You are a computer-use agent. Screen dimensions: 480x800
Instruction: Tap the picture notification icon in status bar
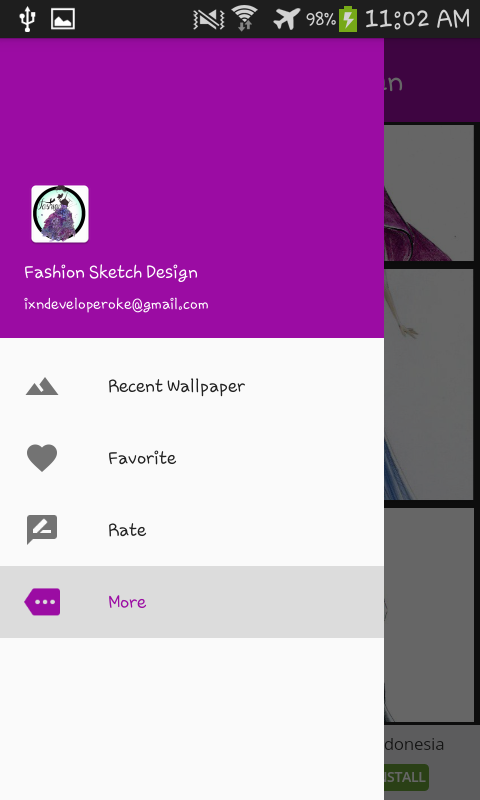tap(63, 19)
